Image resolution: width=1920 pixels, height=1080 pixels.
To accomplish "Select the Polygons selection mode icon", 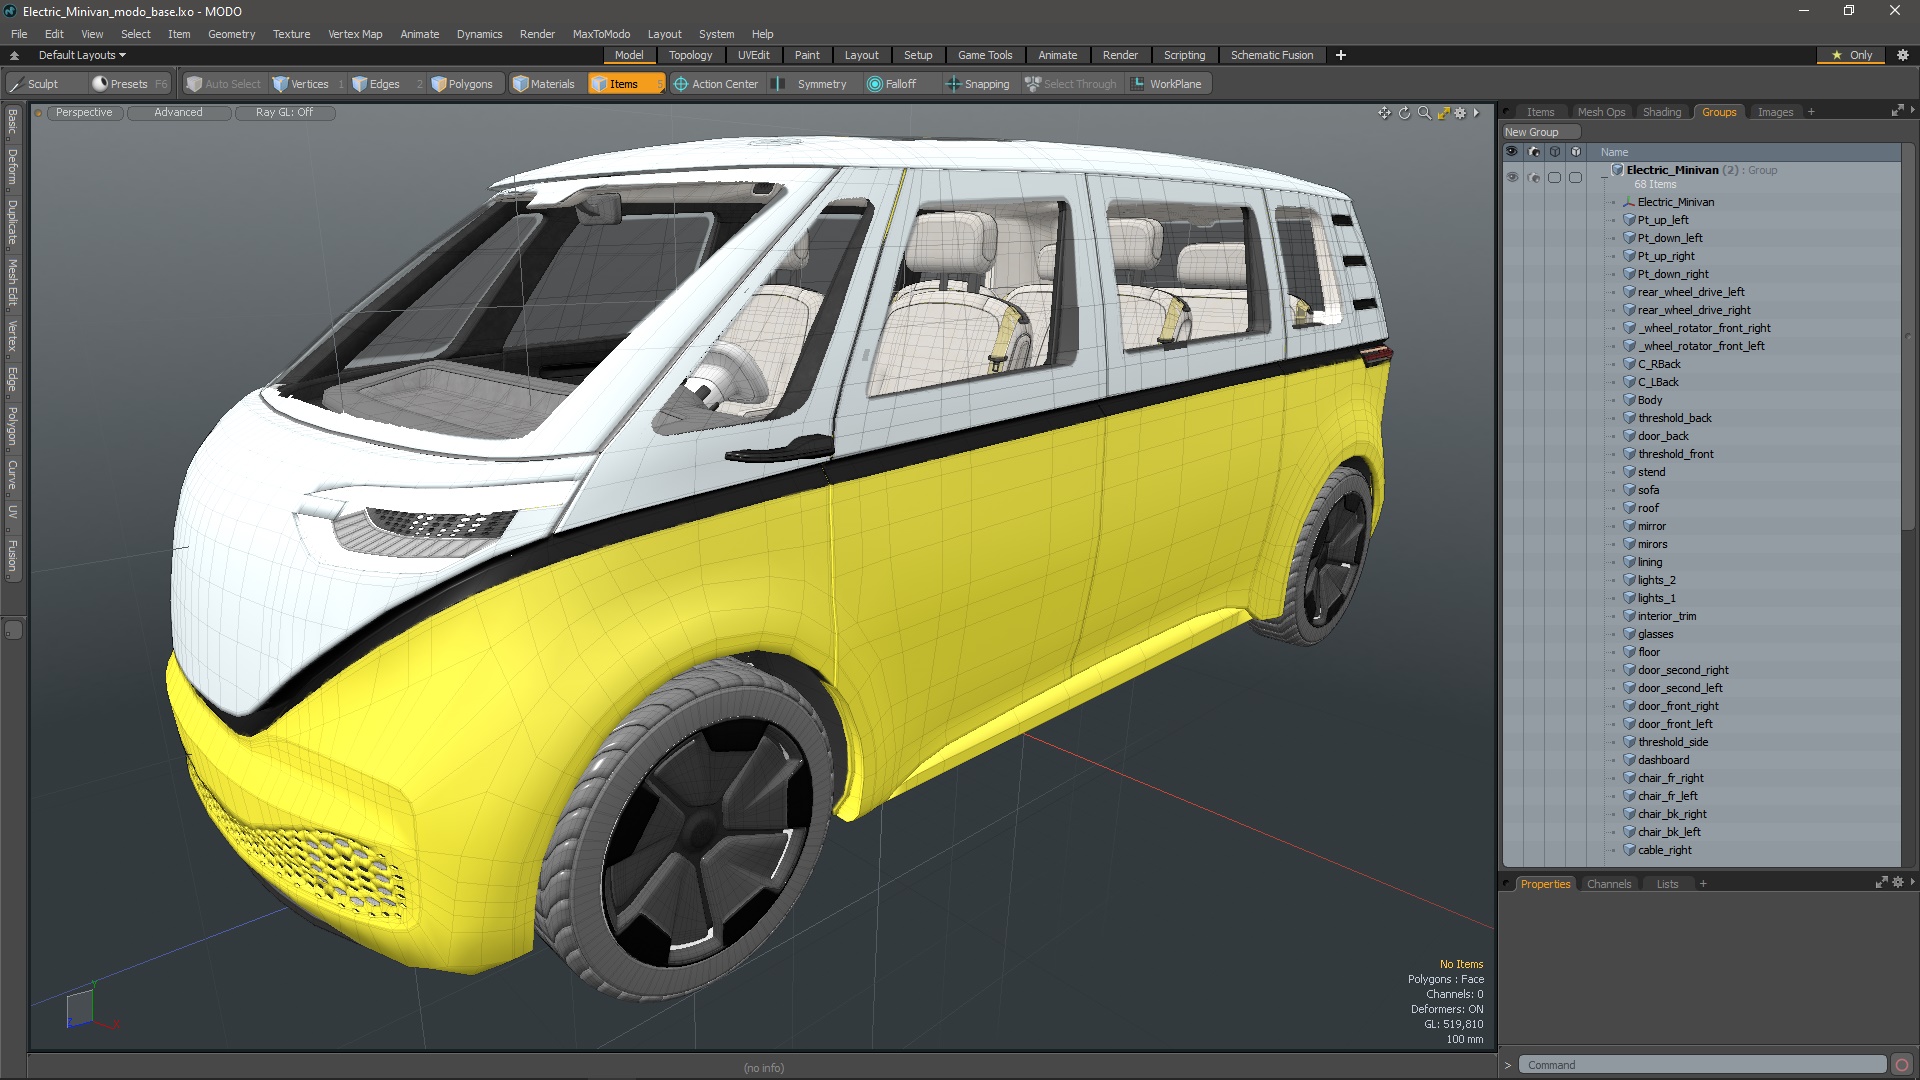I will pyautogui.click(x=439, y=84).
